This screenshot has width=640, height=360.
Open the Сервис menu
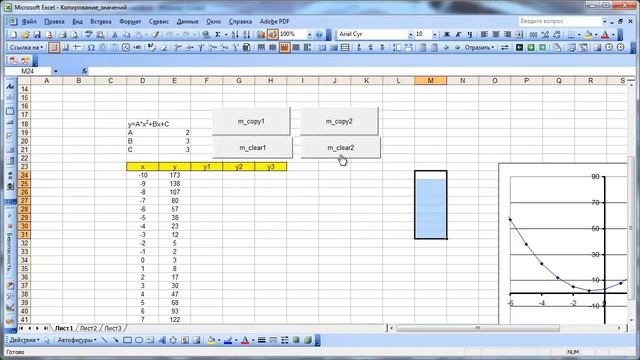coord(159,21)
